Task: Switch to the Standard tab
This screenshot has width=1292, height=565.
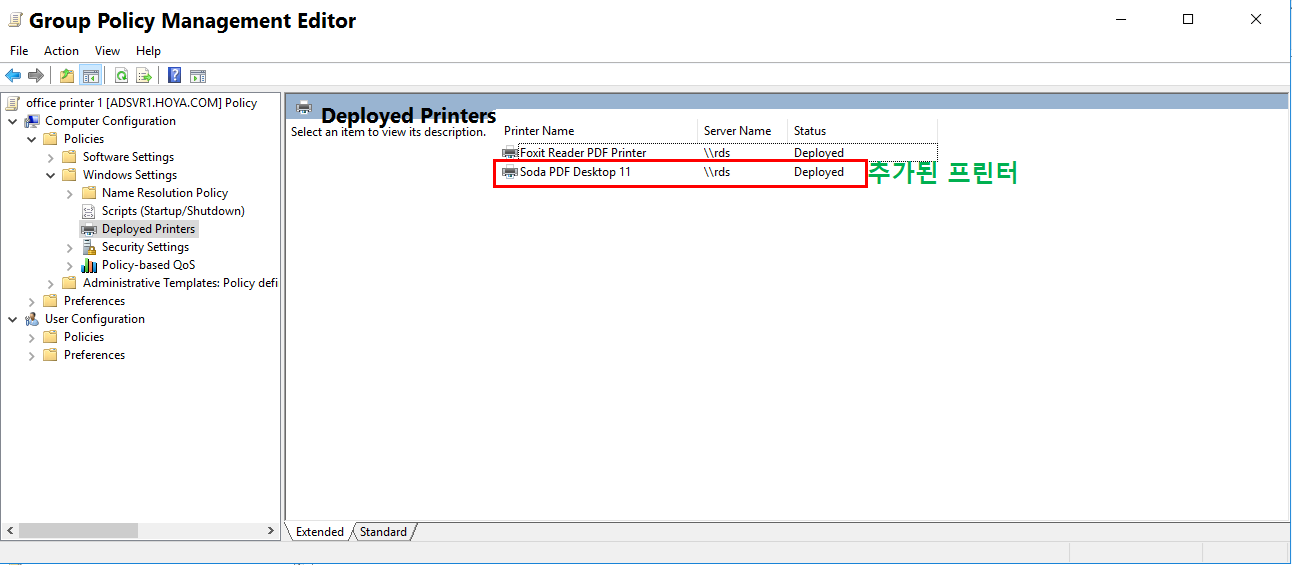Action: [x=383, y=532]
